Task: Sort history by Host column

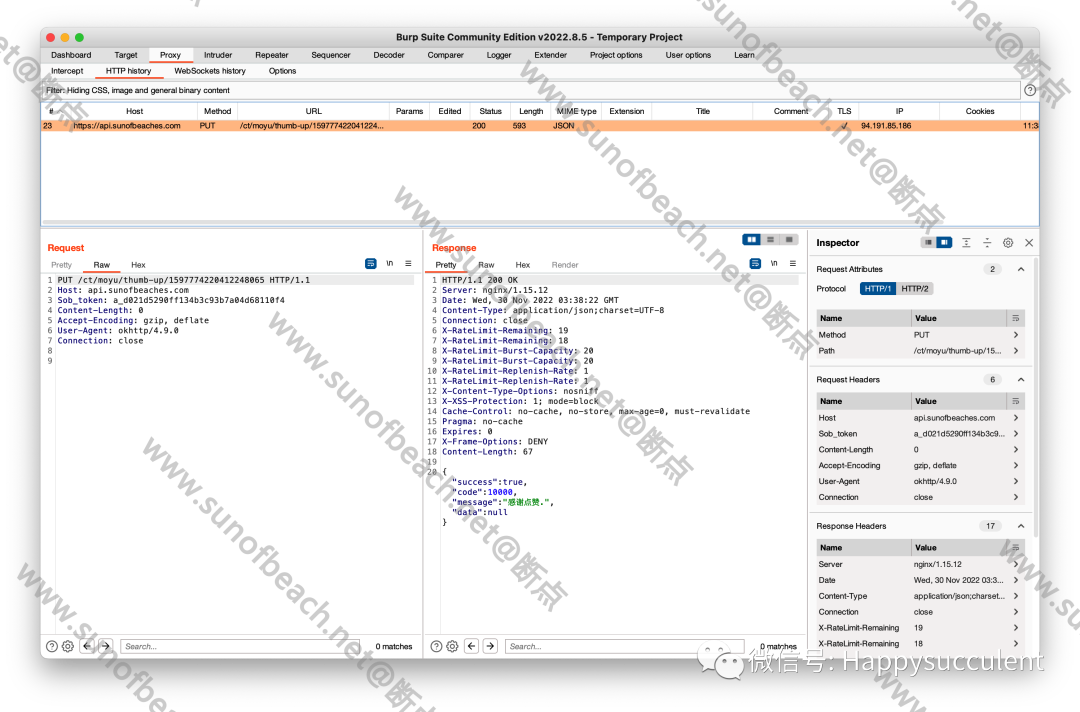Action: click(134, 111)
